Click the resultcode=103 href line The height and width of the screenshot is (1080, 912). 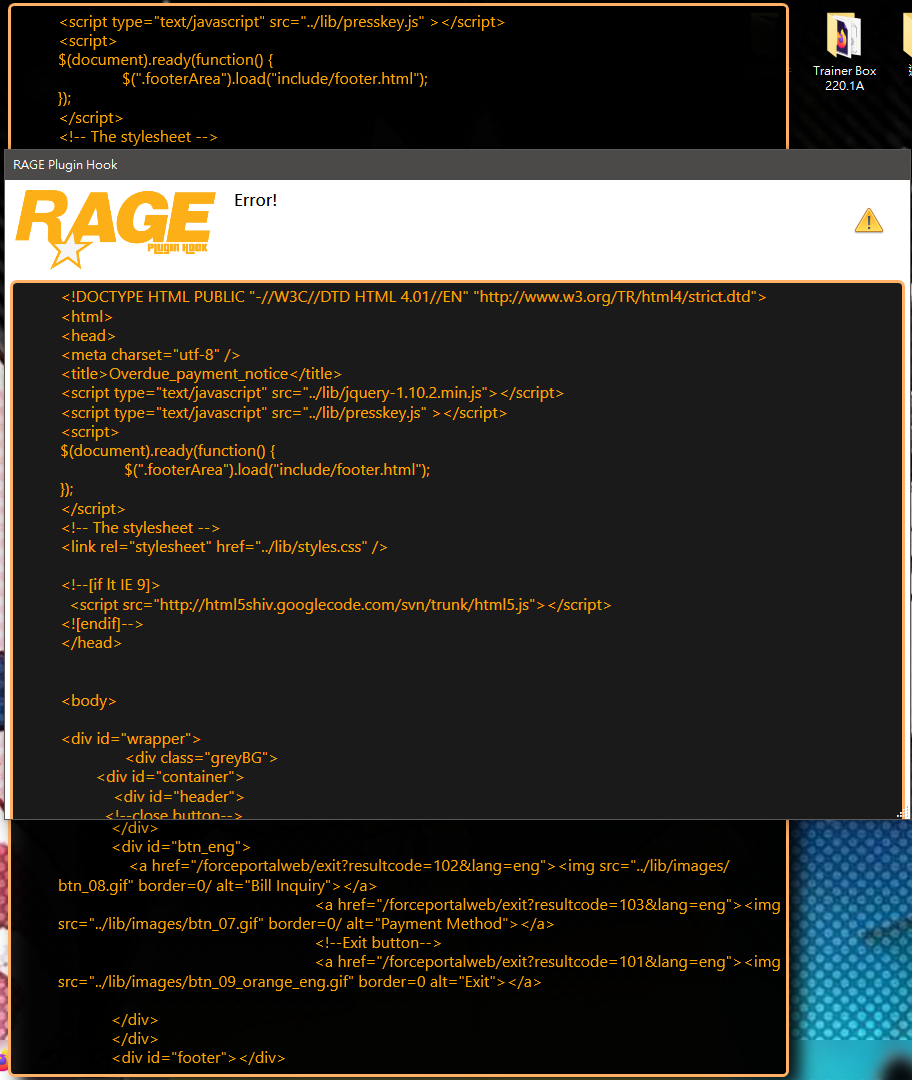(548, 905)
